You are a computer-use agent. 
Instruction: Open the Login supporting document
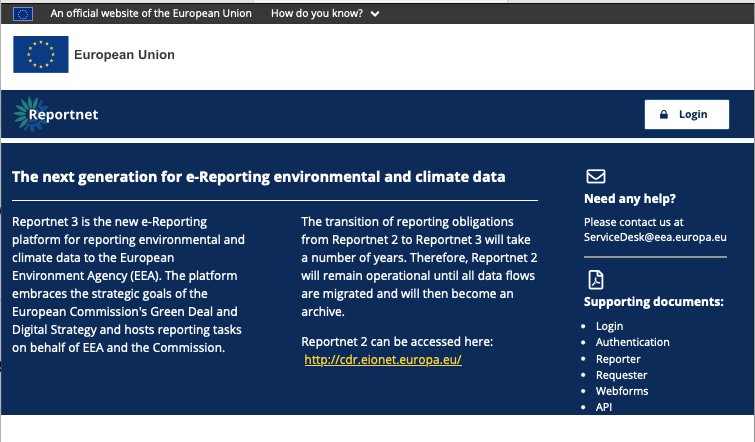coord(609,326)
